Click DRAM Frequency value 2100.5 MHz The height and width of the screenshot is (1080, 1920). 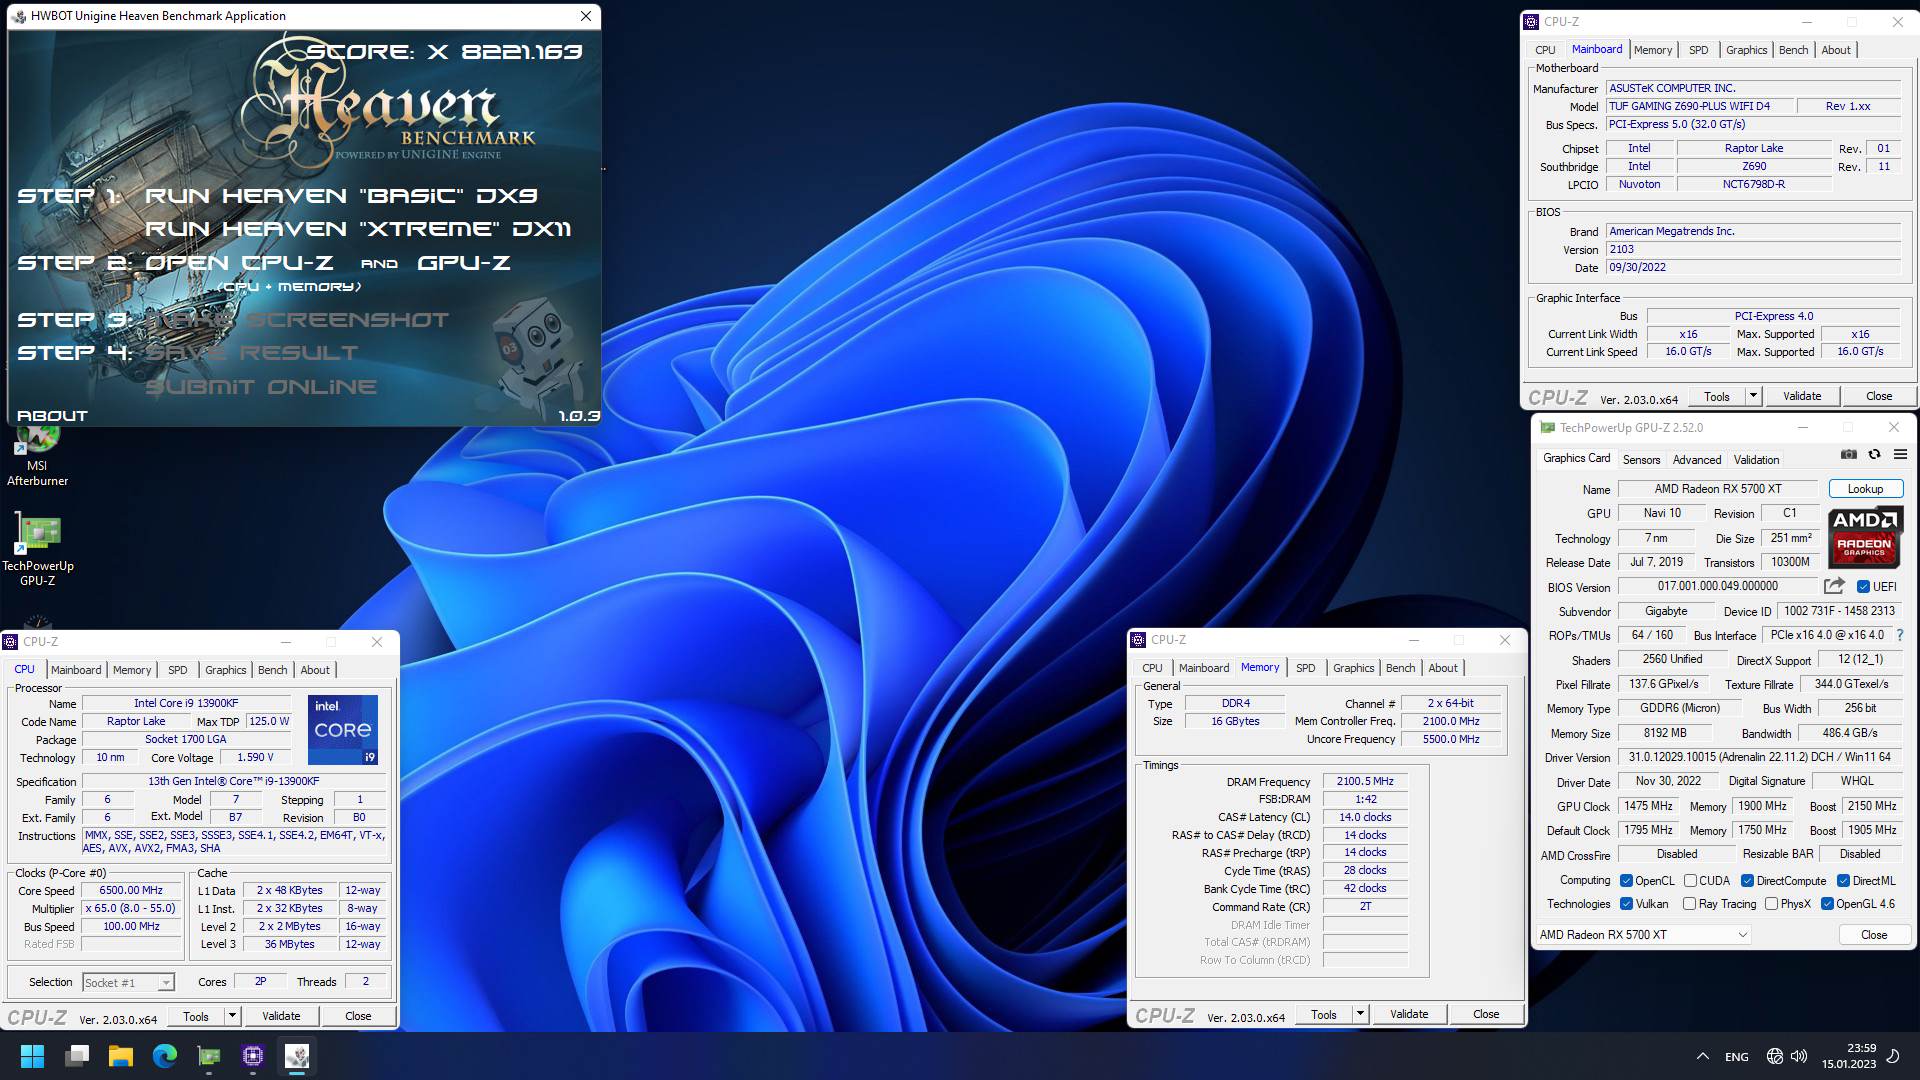(1365, 782)
